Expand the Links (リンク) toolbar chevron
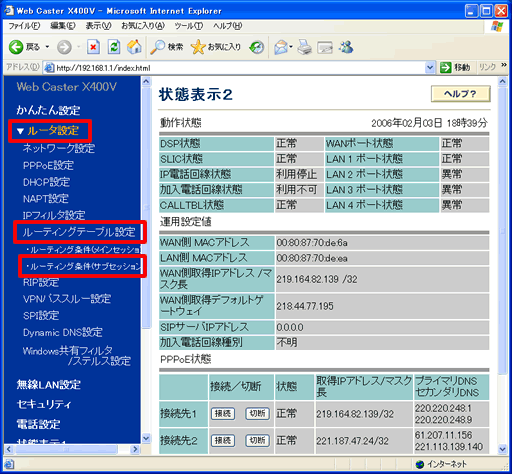 (x=504, y=65)
